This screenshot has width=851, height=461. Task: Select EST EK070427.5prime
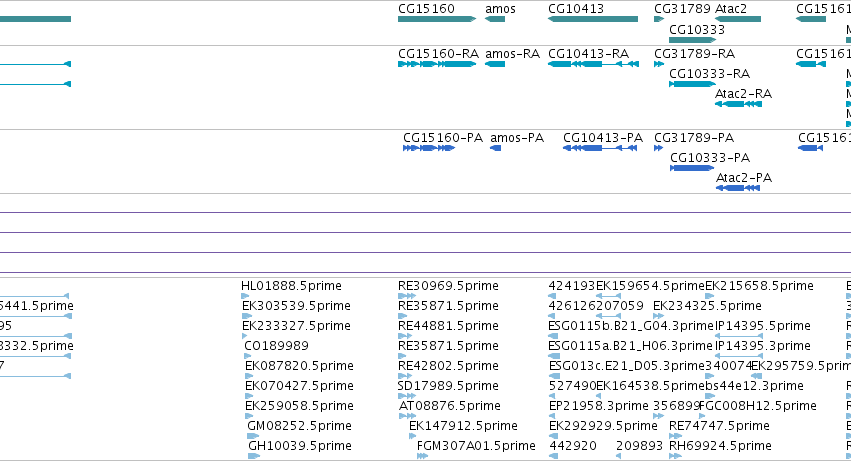pos(299,386)
